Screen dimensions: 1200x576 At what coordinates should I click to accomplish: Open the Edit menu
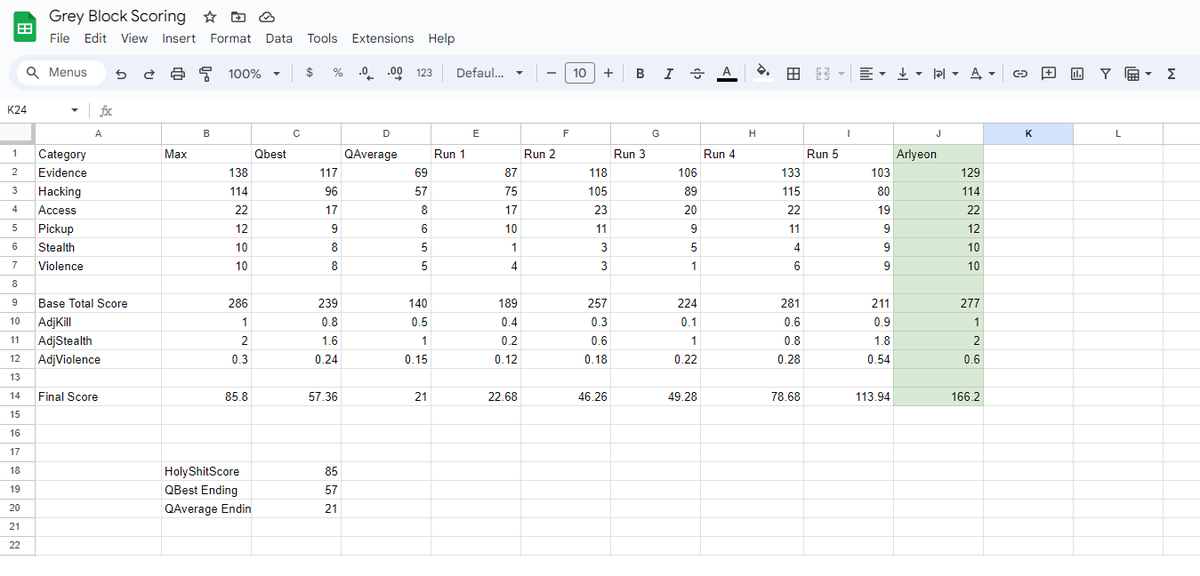[x=95, y=39]
